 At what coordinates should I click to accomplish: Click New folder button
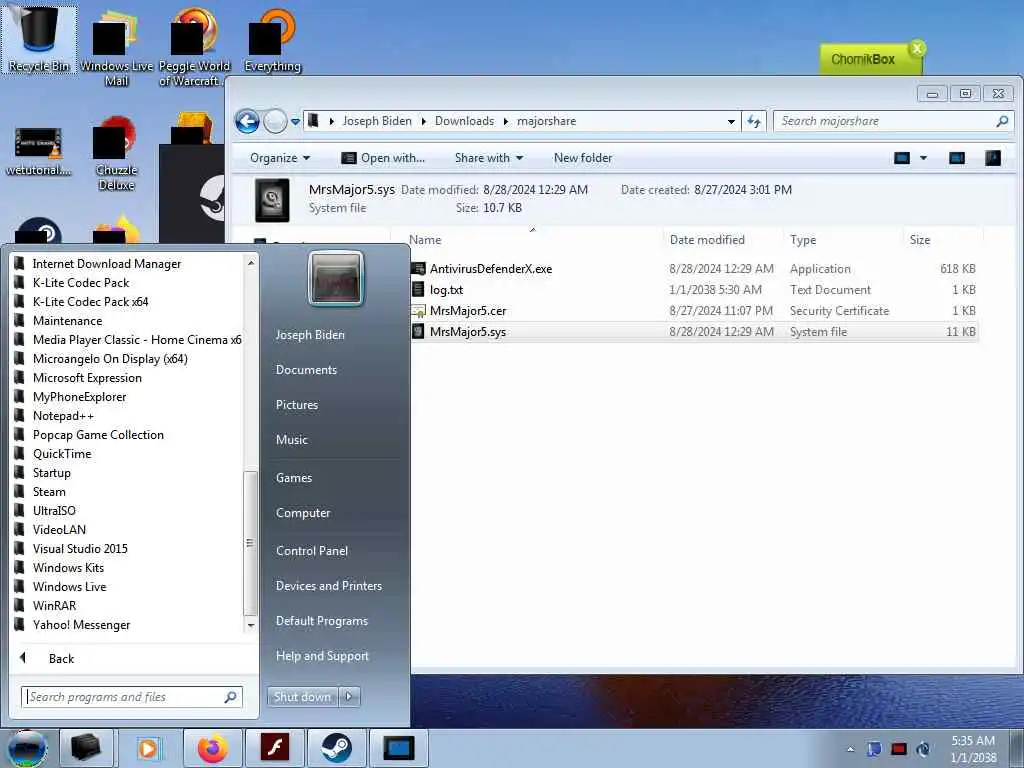(583, 158)
